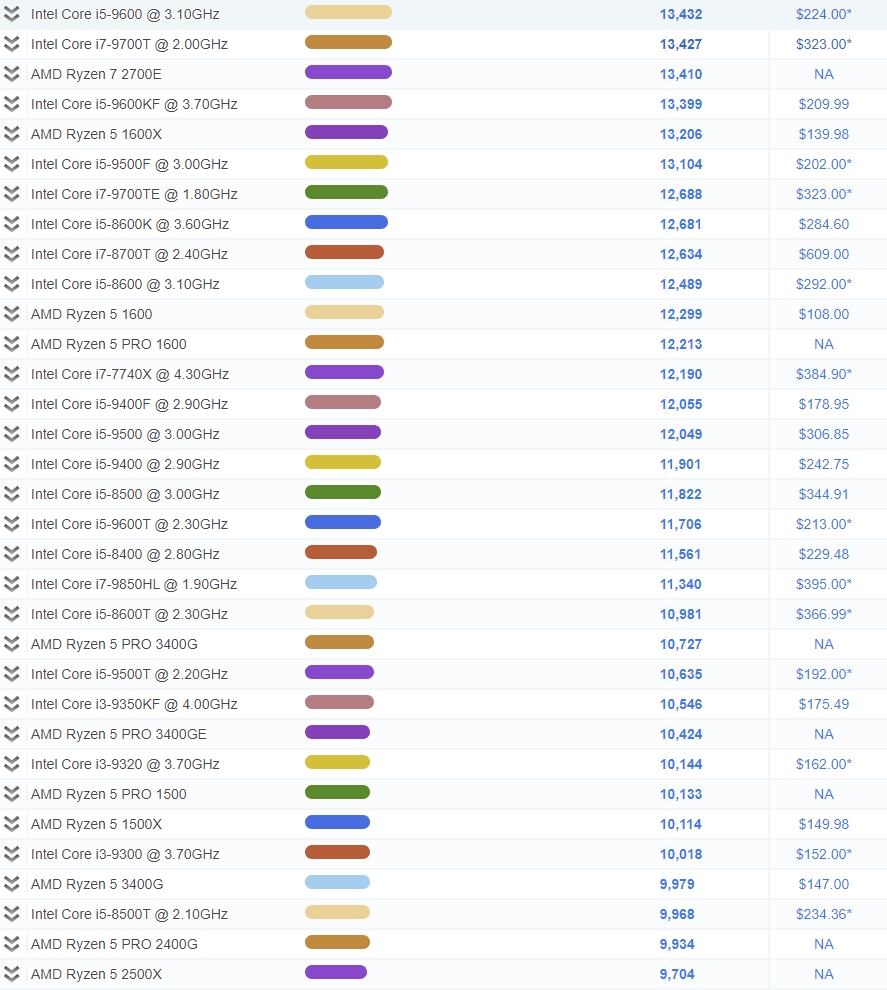Click the score 11,340
The image size is (887, 990).
tap(681, 584)
